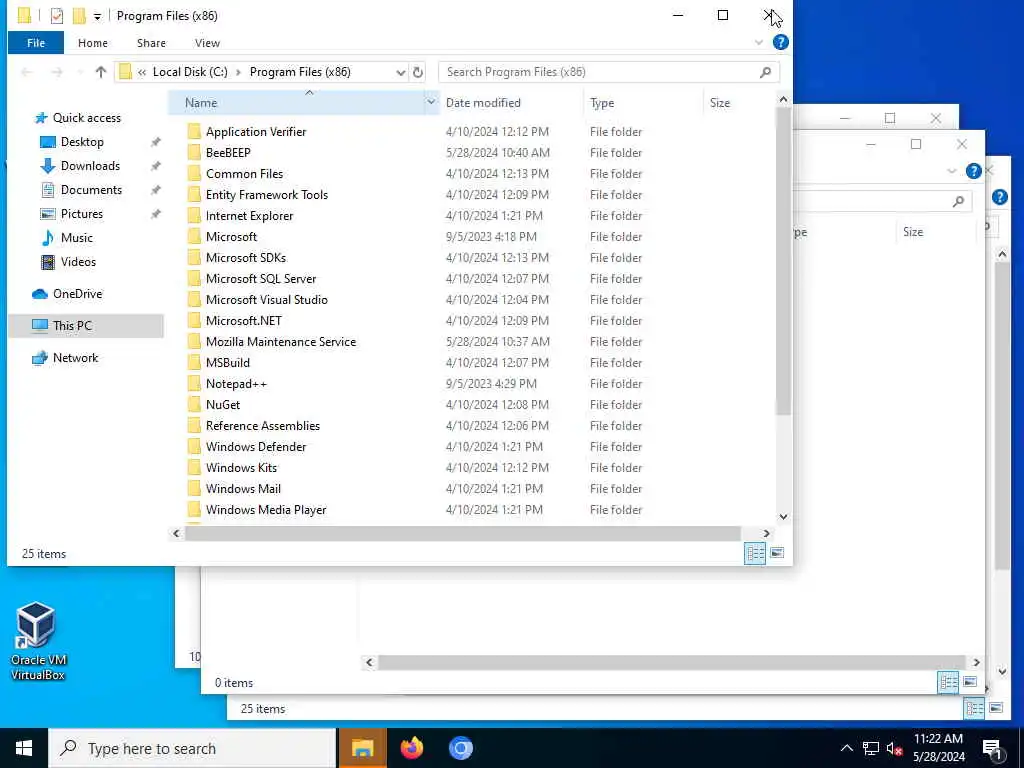Click horizontal scrollbar right arrow in front window
The width and height of the screenshot is (1024, 768).
coord(767,534)
